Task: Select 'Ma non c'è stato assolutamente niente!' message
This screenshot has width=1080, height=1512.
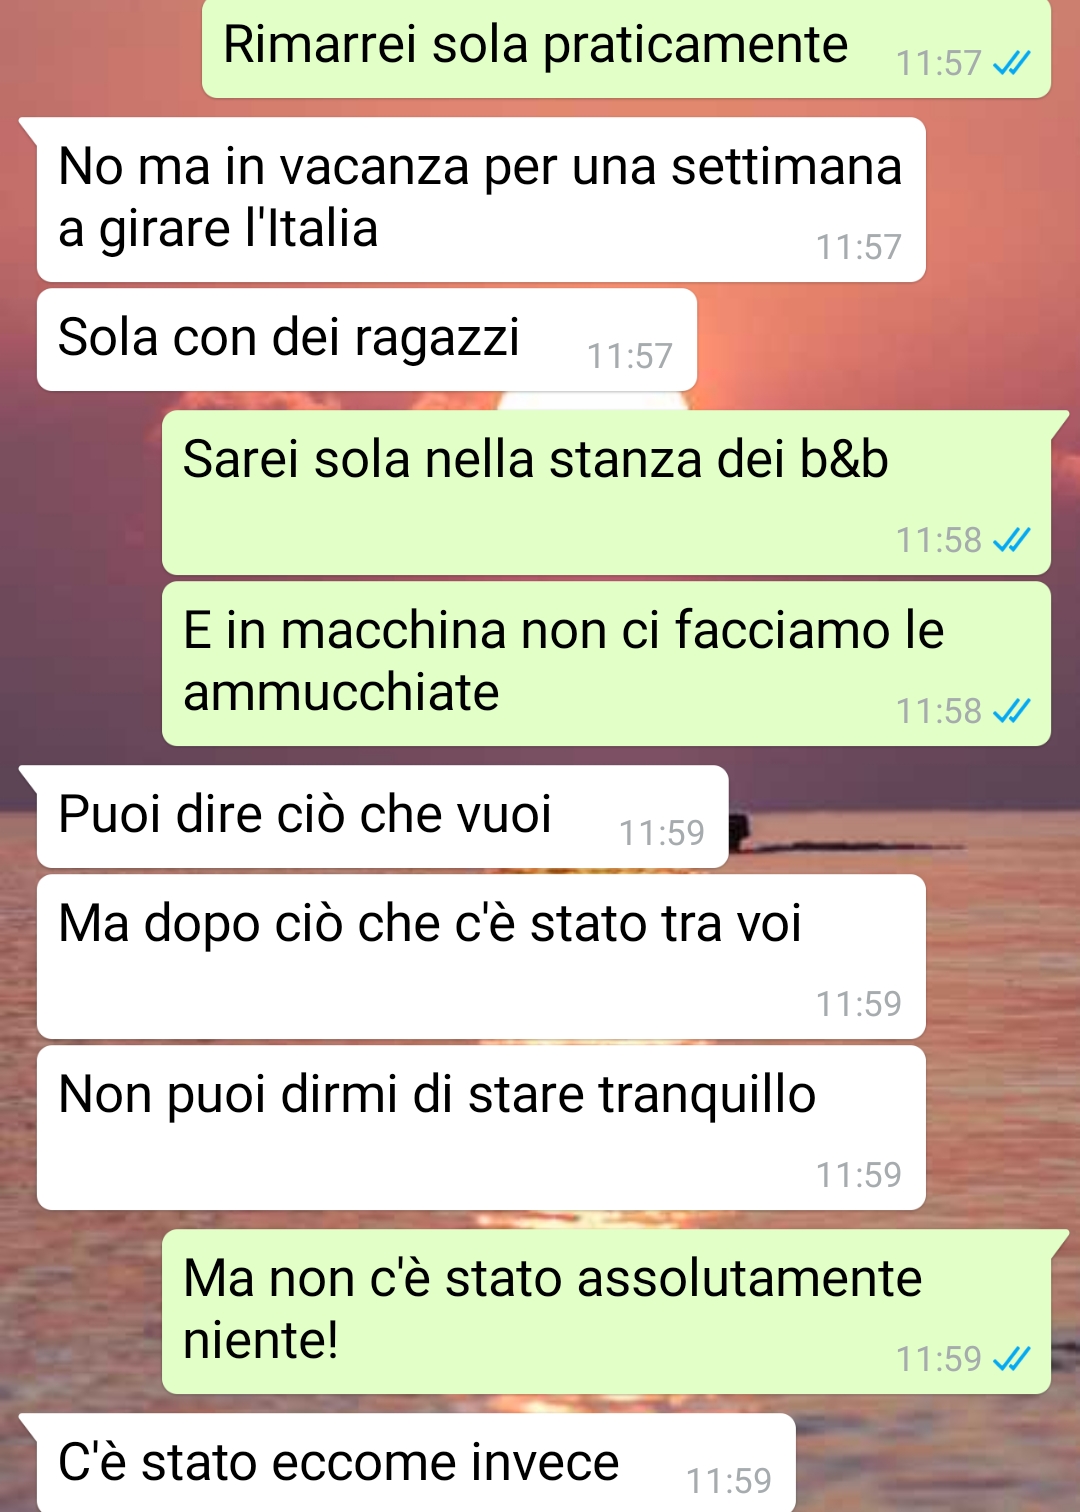Action: pyautogui.click(x=606, y=1311)
